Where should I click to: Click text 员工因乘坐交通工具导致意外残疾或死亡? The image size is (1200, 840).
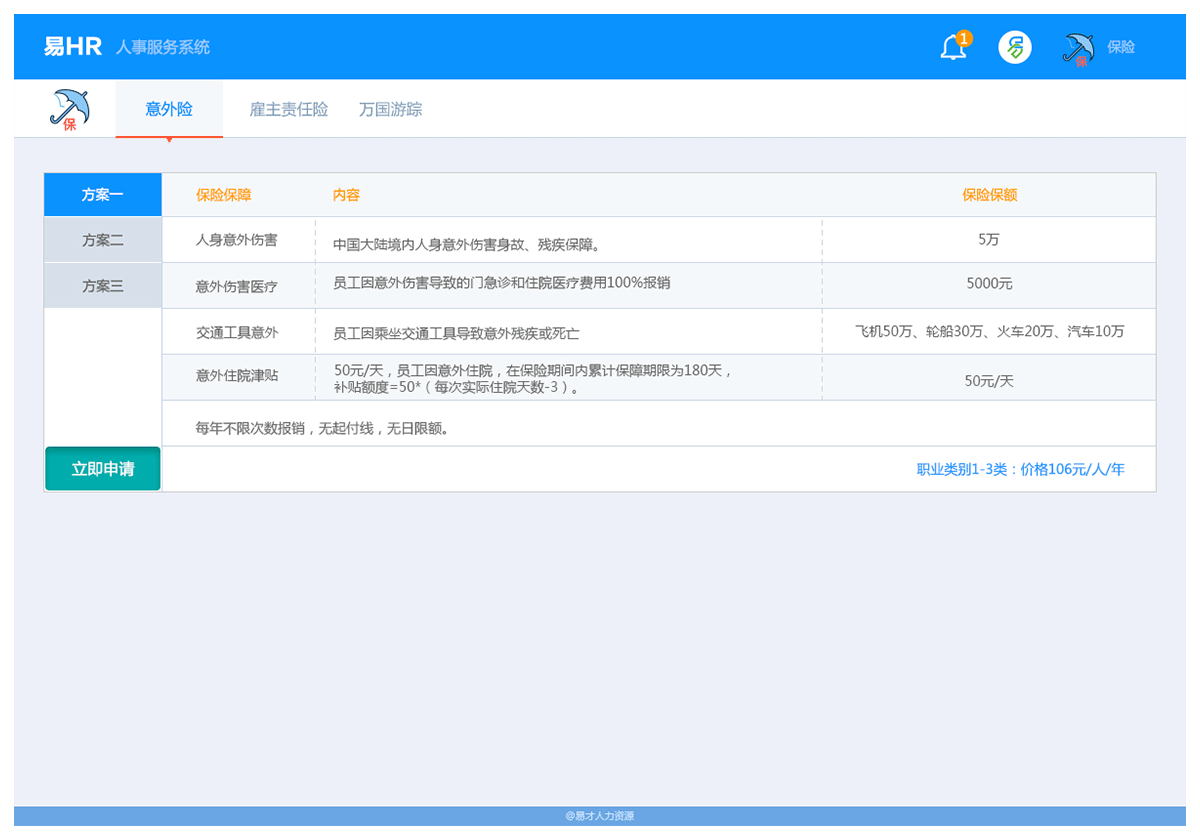[x=456, y=333]
